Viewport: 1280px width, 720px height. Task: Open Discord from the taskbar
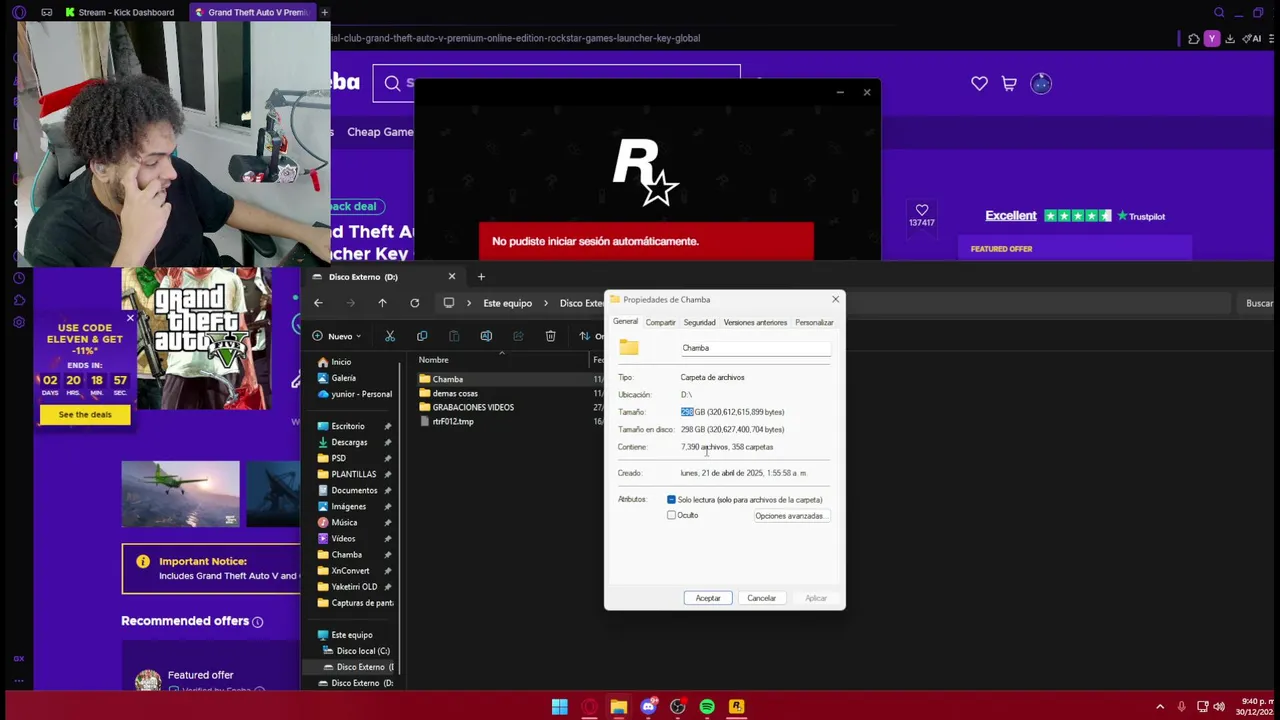click(648, 707)
